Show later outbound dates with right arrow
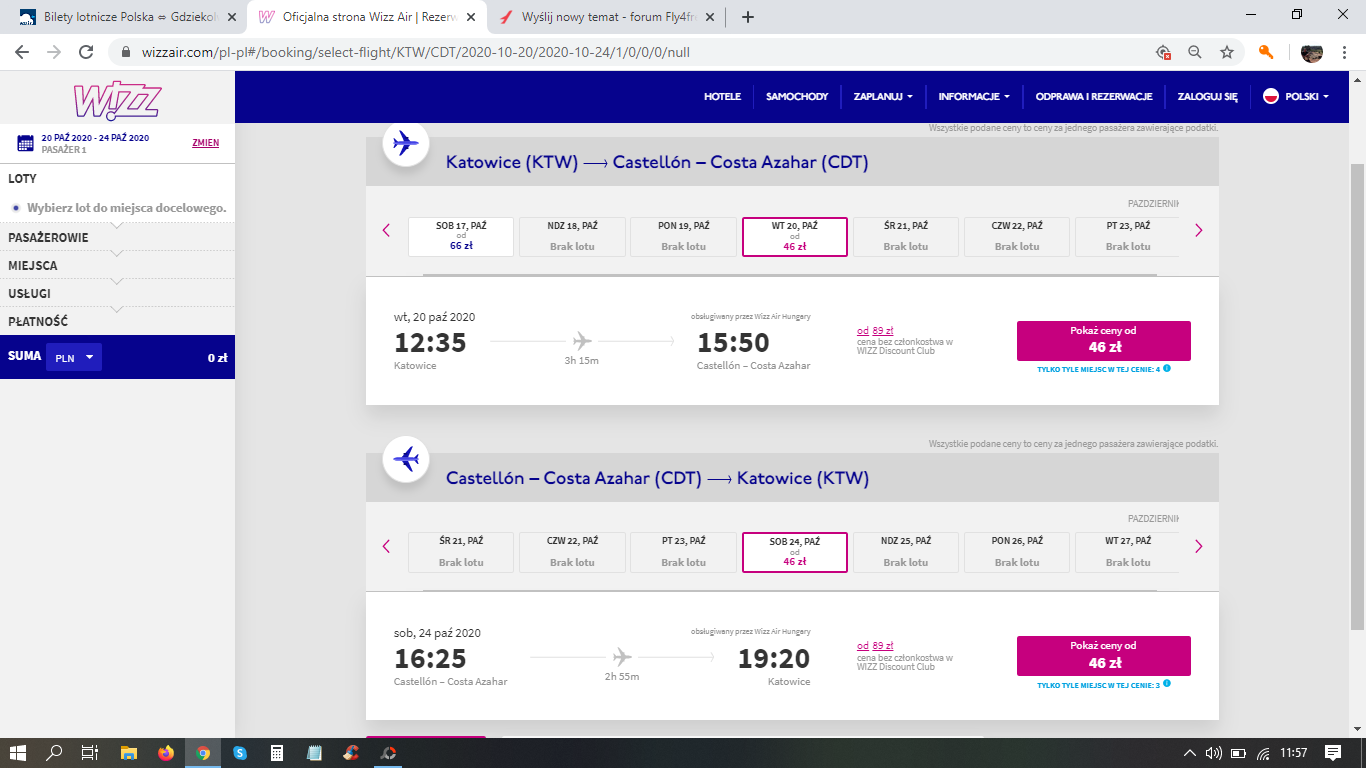1366x768 pixels. click(x=1198, y=230)
